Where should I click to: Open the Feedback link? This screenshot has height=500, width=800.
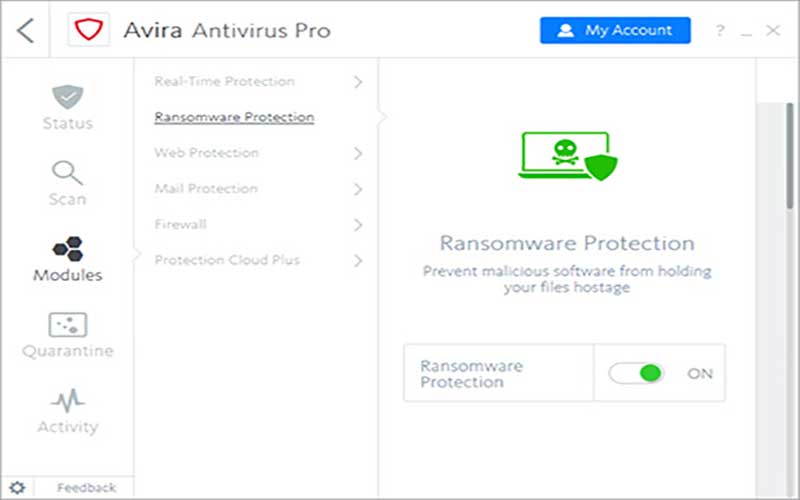coord(86,488)
